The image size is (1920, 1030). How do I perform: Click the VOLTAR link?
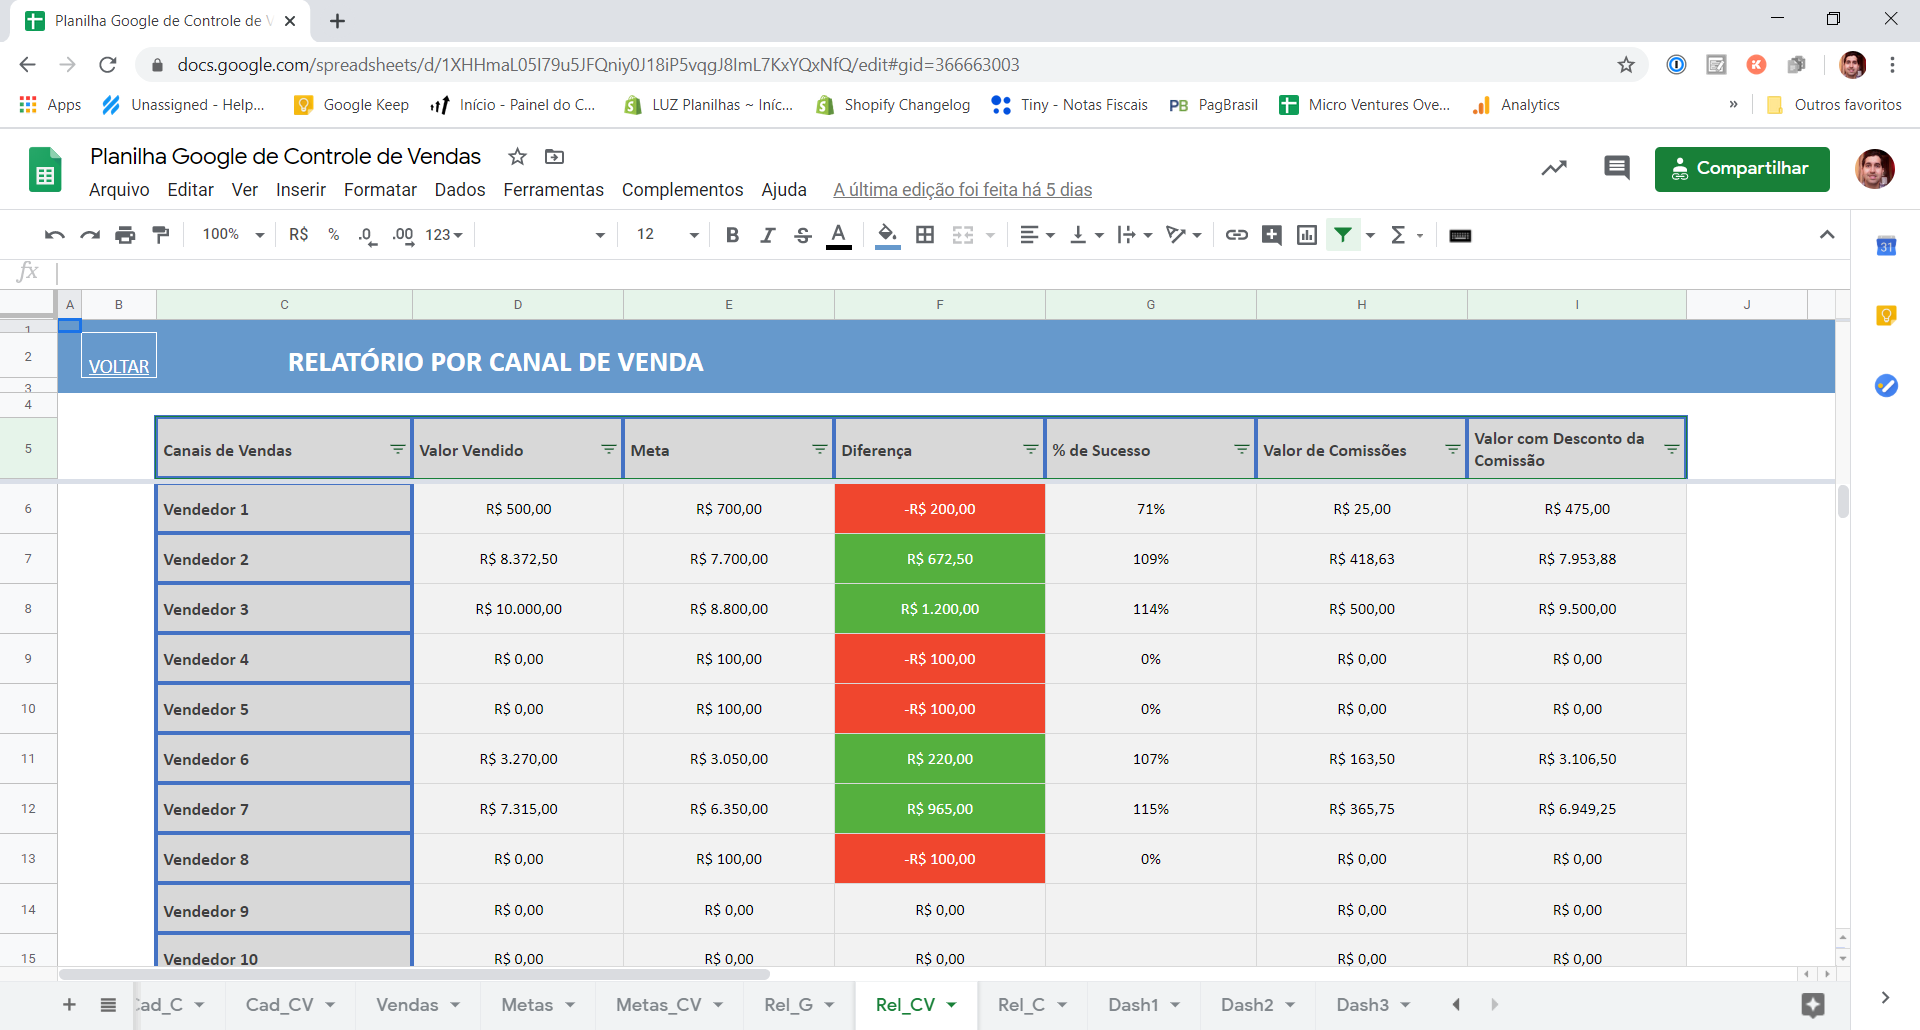click(119, 367)
